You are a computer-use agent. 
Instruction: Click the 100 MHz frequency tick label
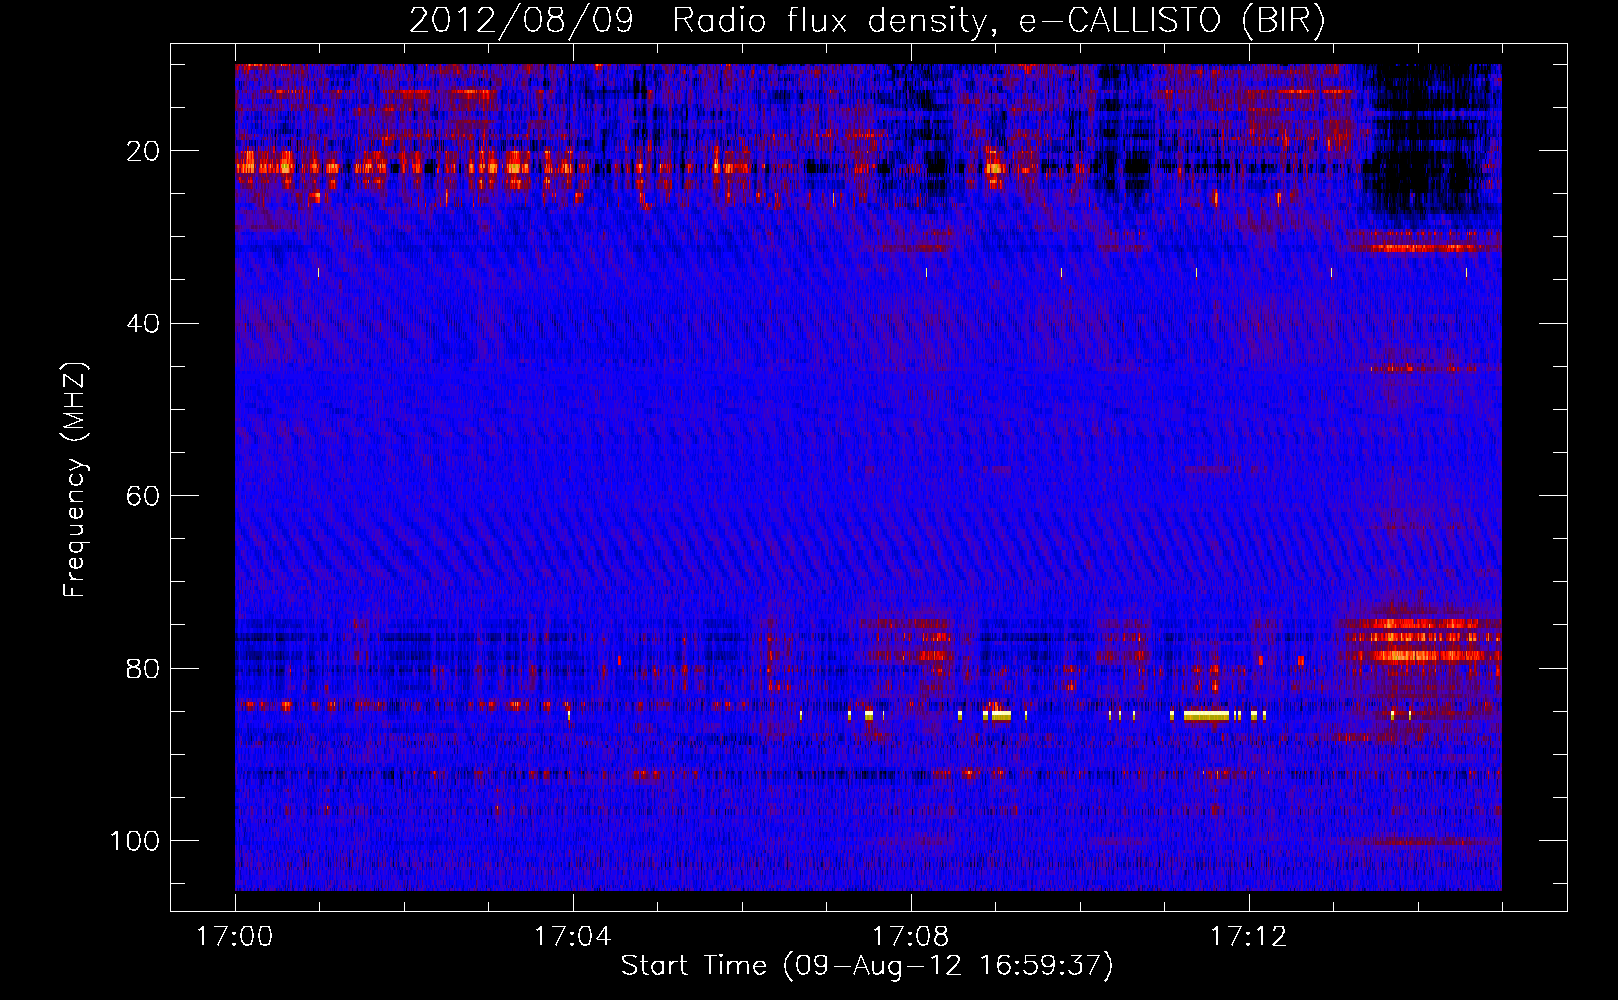tap(135, 841)
